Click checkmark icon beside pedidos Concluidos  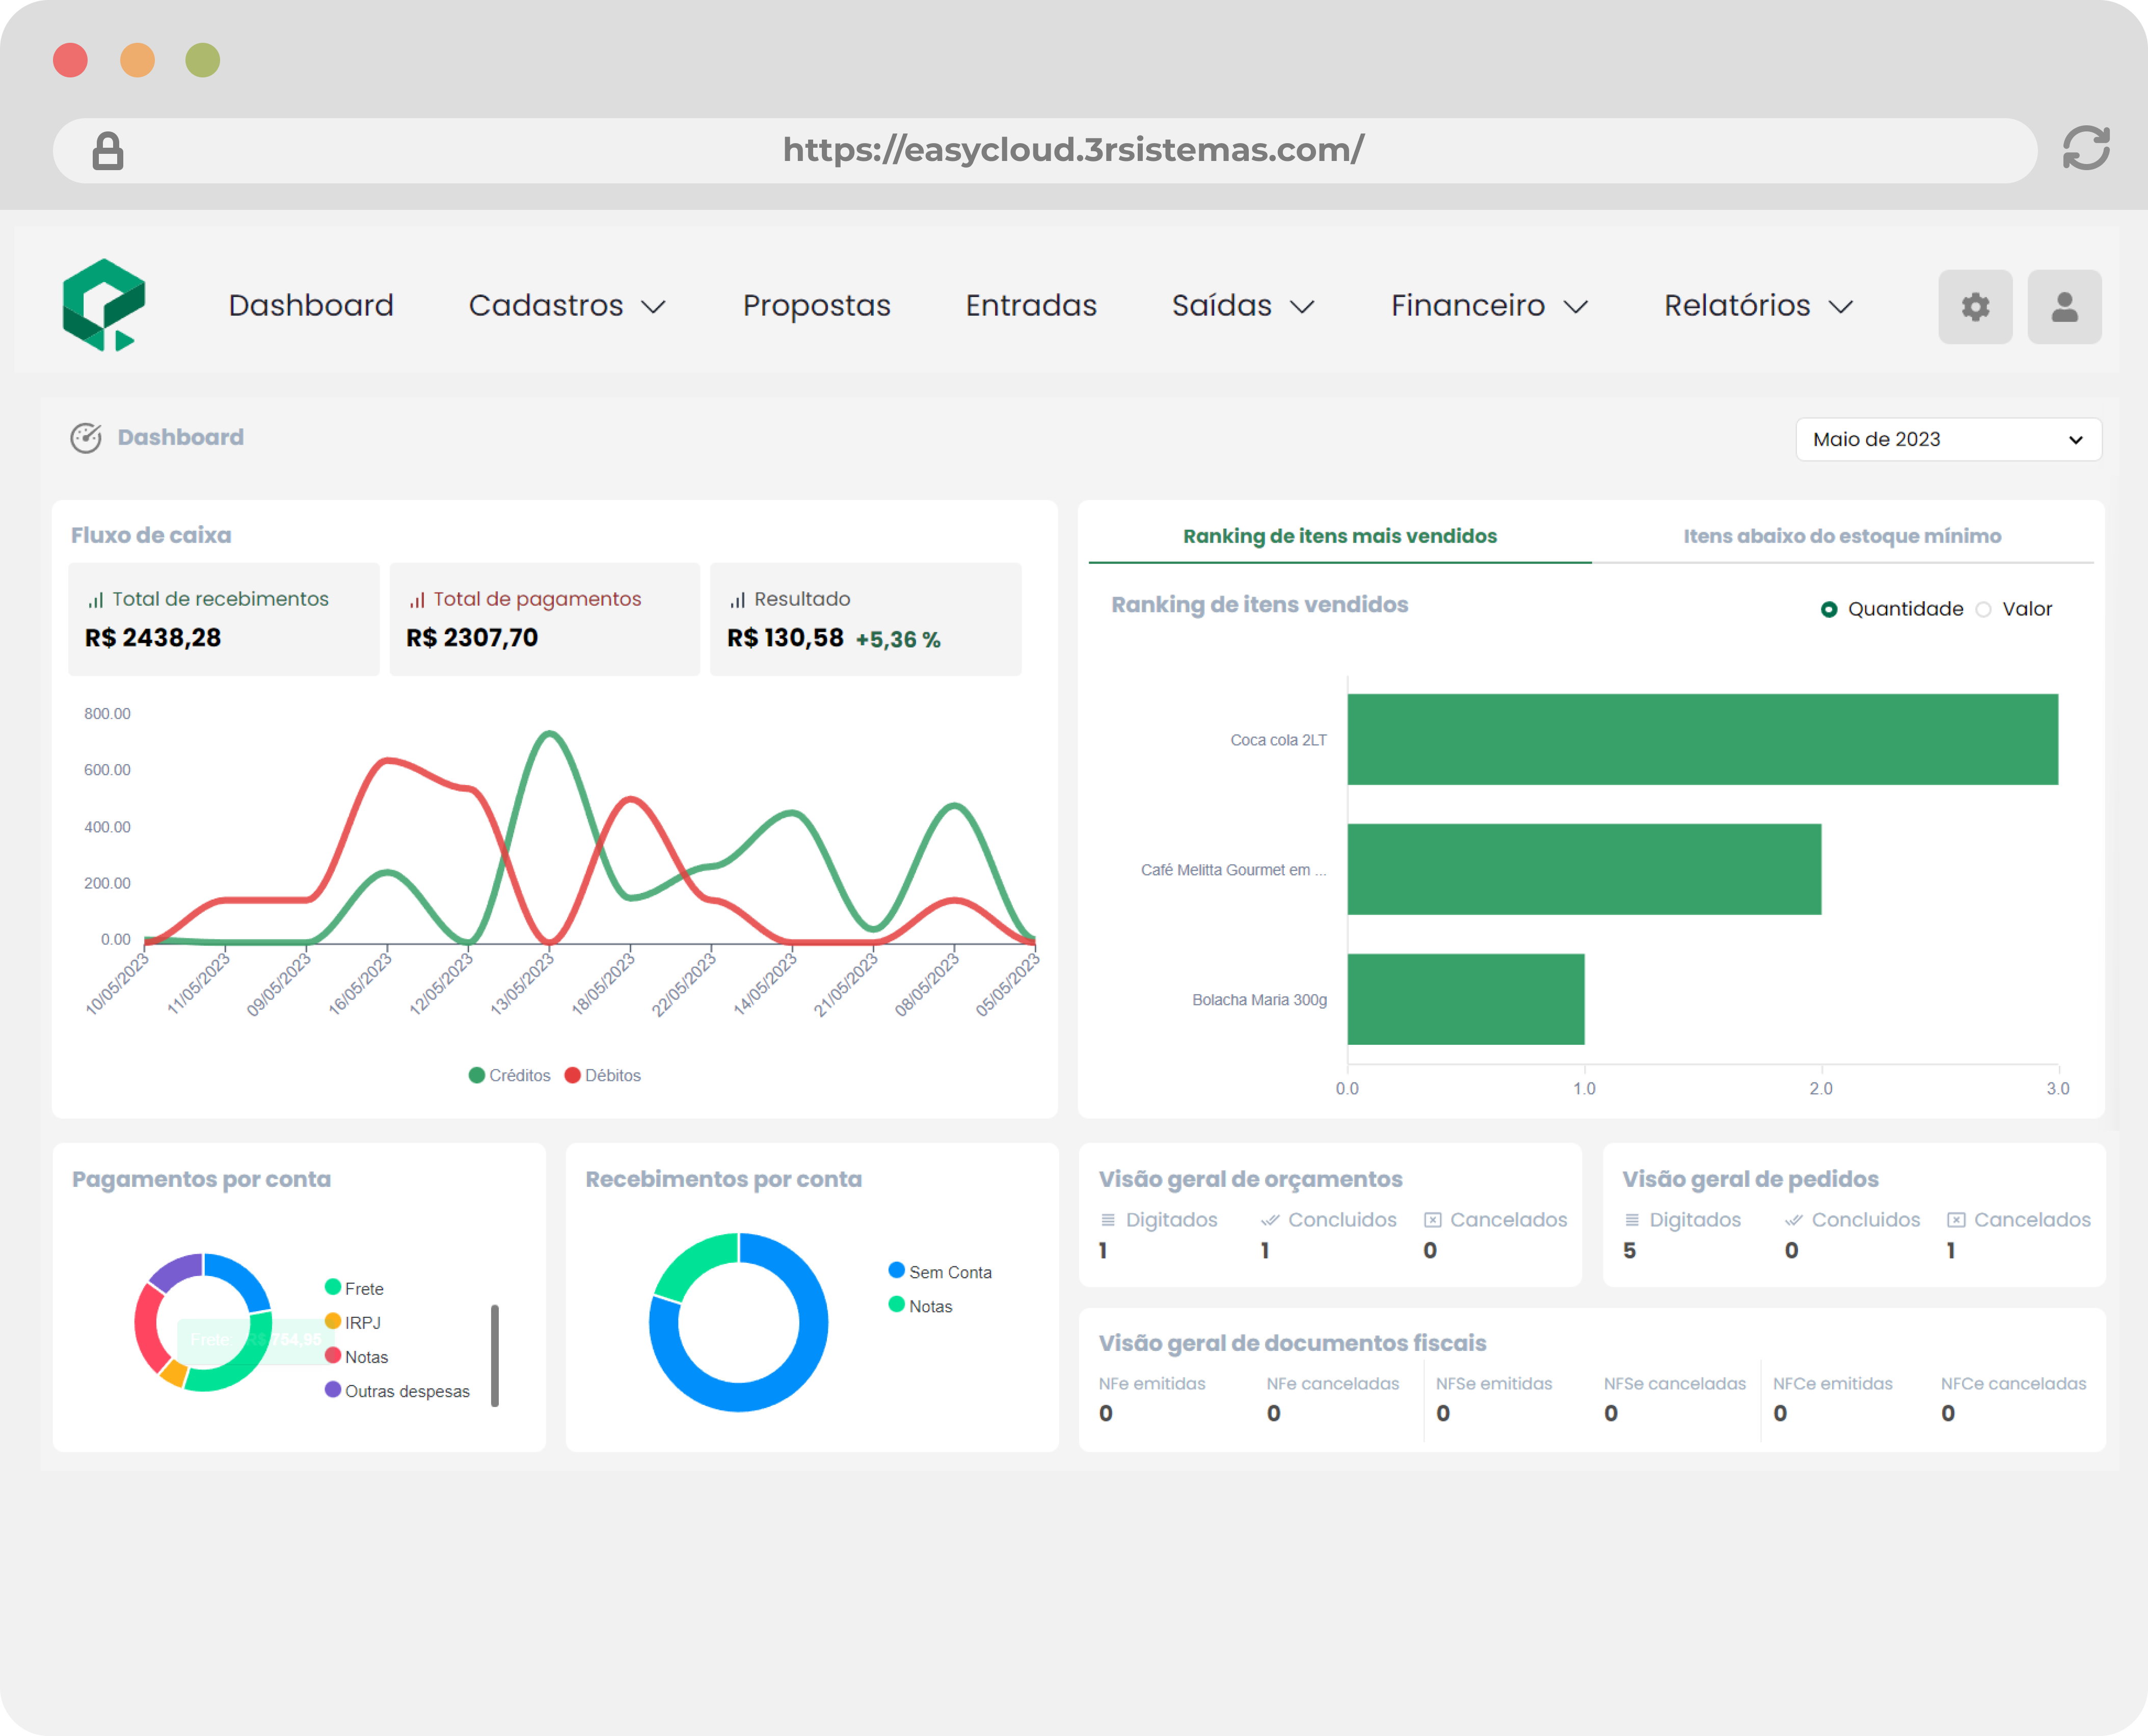pos(1794,1220)
